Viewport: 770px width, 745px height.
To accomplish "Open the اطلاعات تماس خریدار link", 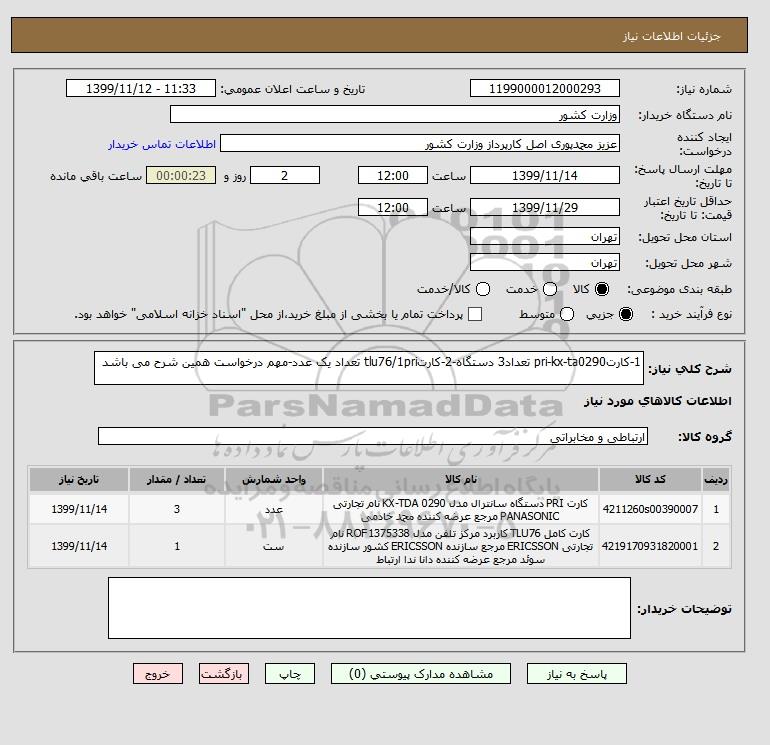I will [x=162, y=144].
